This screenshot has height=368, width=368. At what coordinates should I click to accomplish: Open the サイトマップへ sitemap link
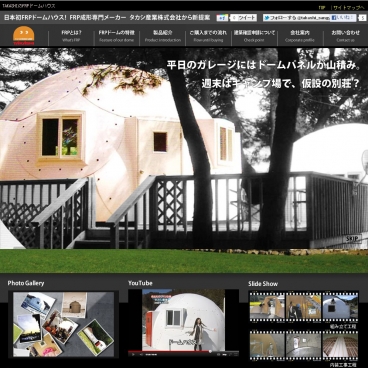click(x=348, y=8)
